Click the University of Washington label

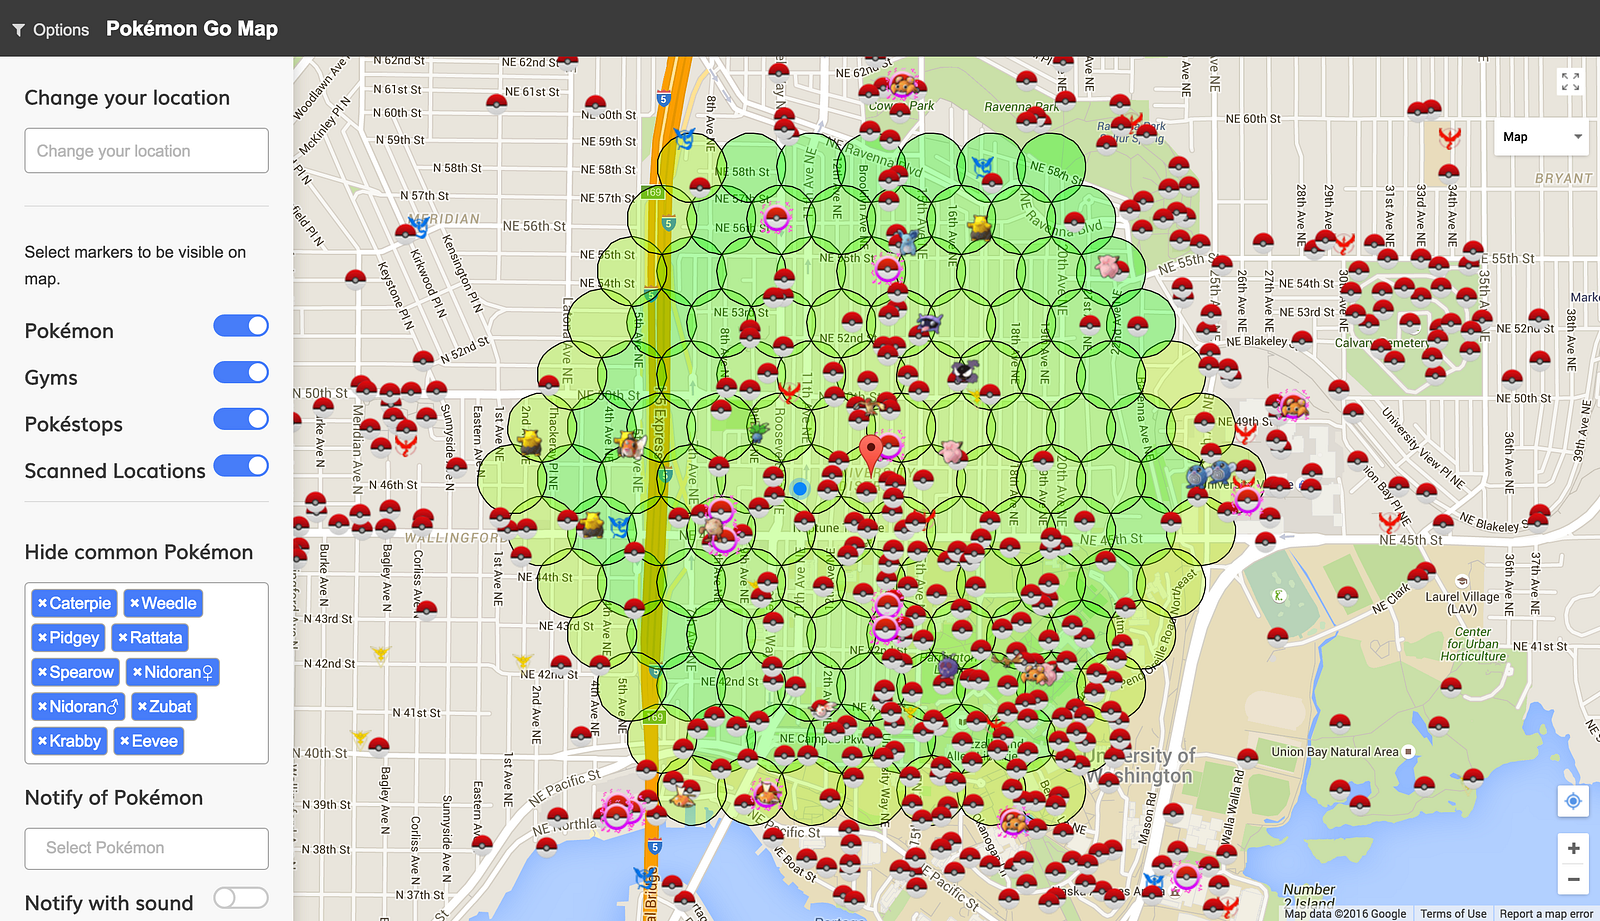[x=1141, y=766]
